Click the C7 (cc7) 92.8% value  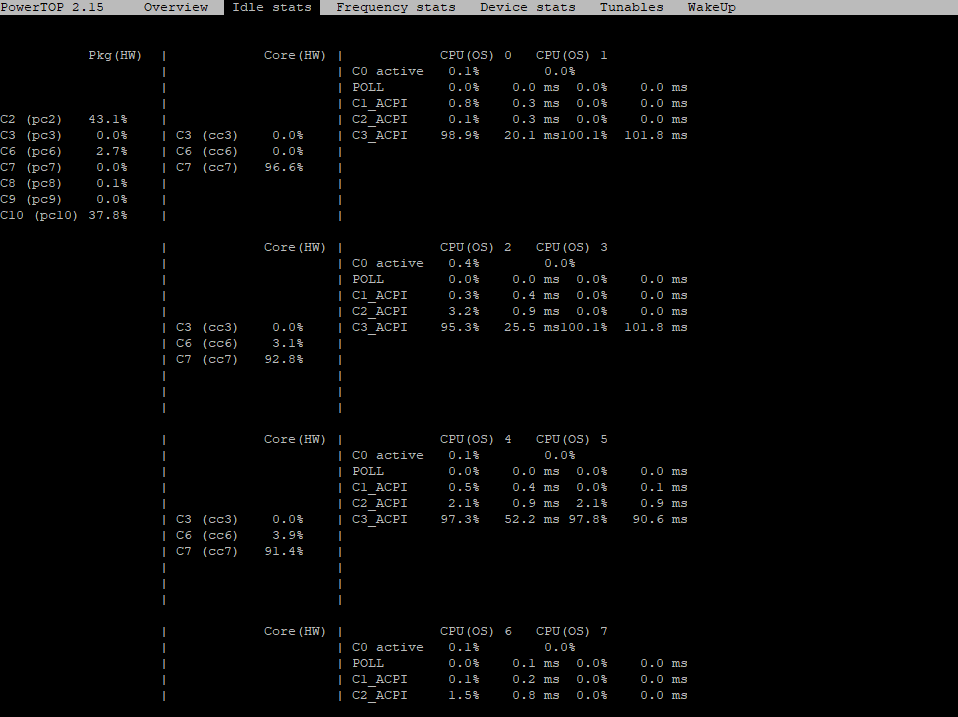pyautogui.click(x=283, y=359)
